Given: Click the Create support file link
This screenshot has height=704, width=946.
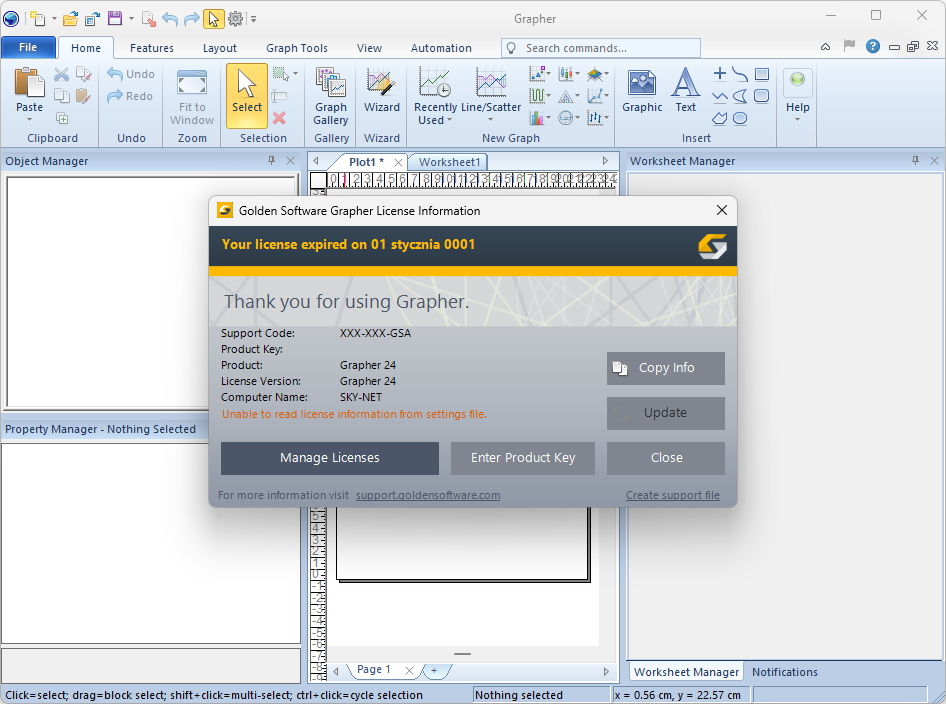Looking at the screenshot, I should coord(673,495).
